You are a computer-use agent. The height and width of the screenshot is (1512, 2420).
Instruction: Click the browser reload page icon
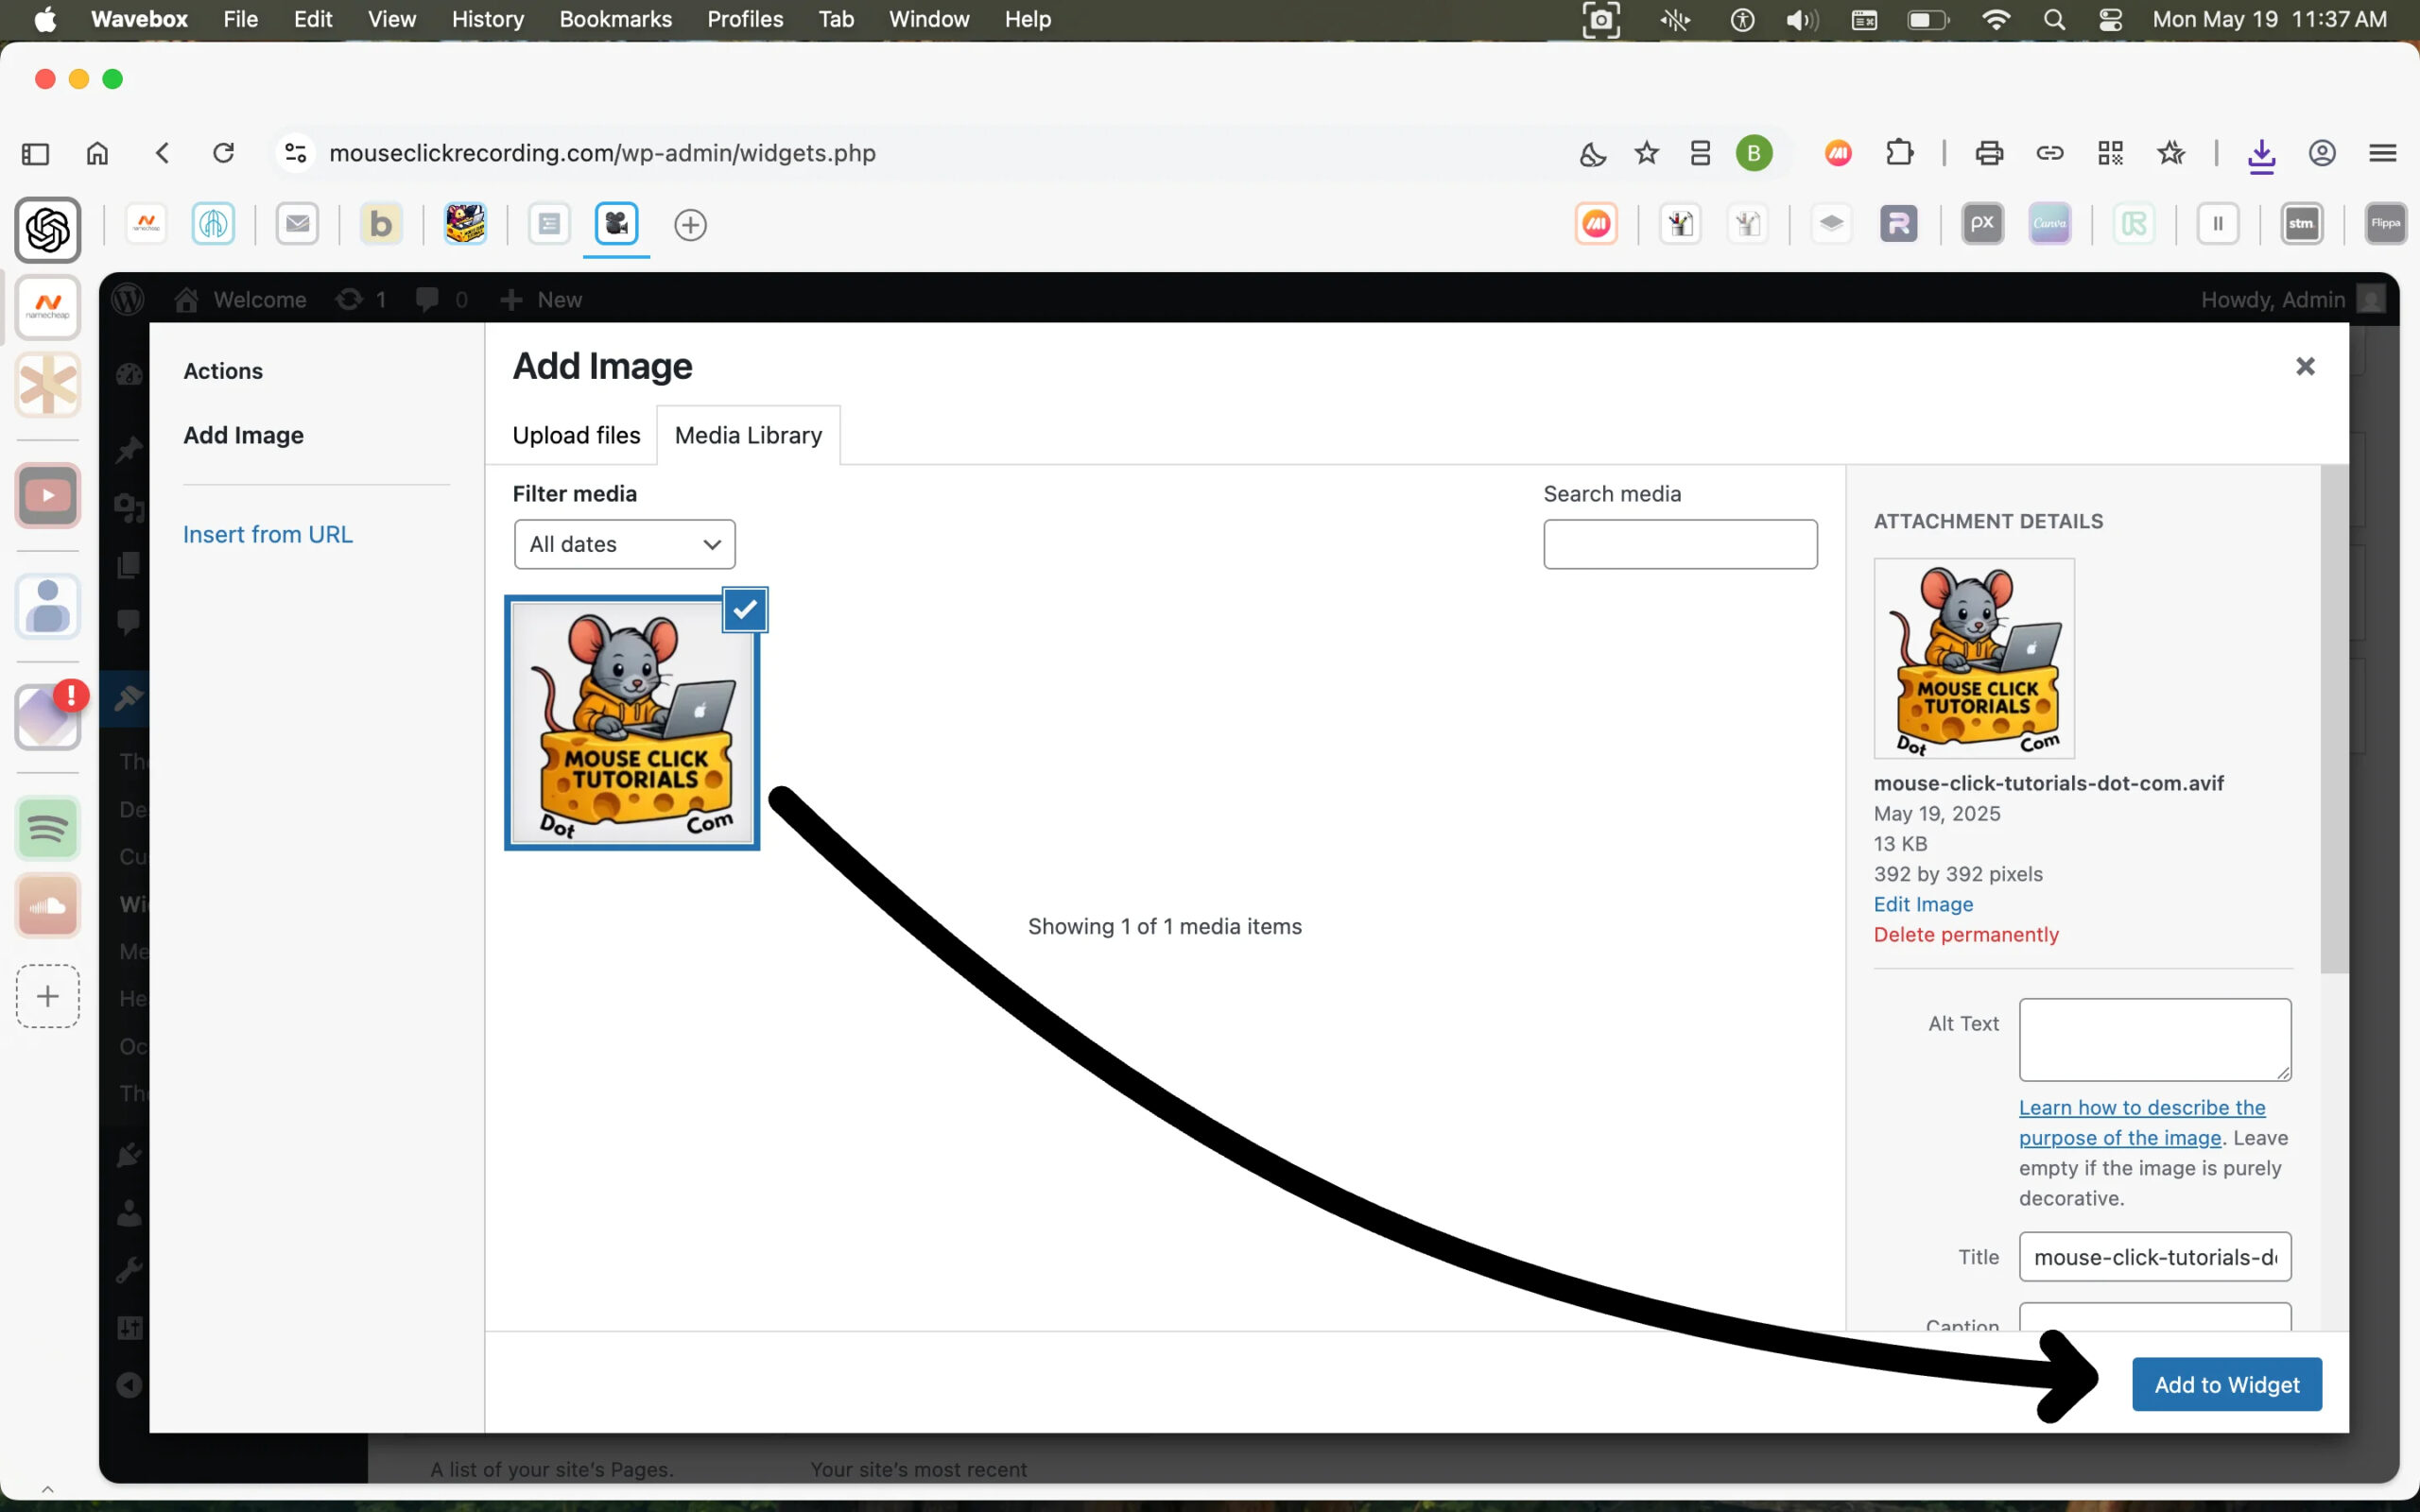pos(223,153)
